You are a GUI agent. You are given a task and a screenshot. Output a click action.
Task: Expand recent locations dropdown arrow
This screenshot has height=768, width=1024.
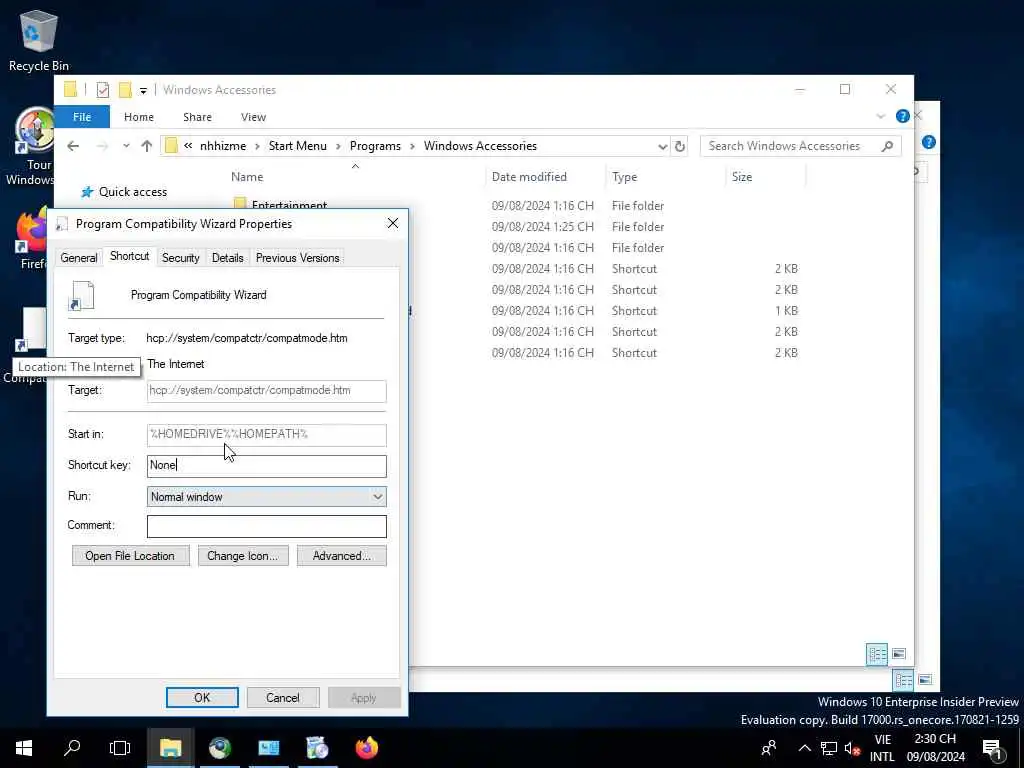coord(126,146)
